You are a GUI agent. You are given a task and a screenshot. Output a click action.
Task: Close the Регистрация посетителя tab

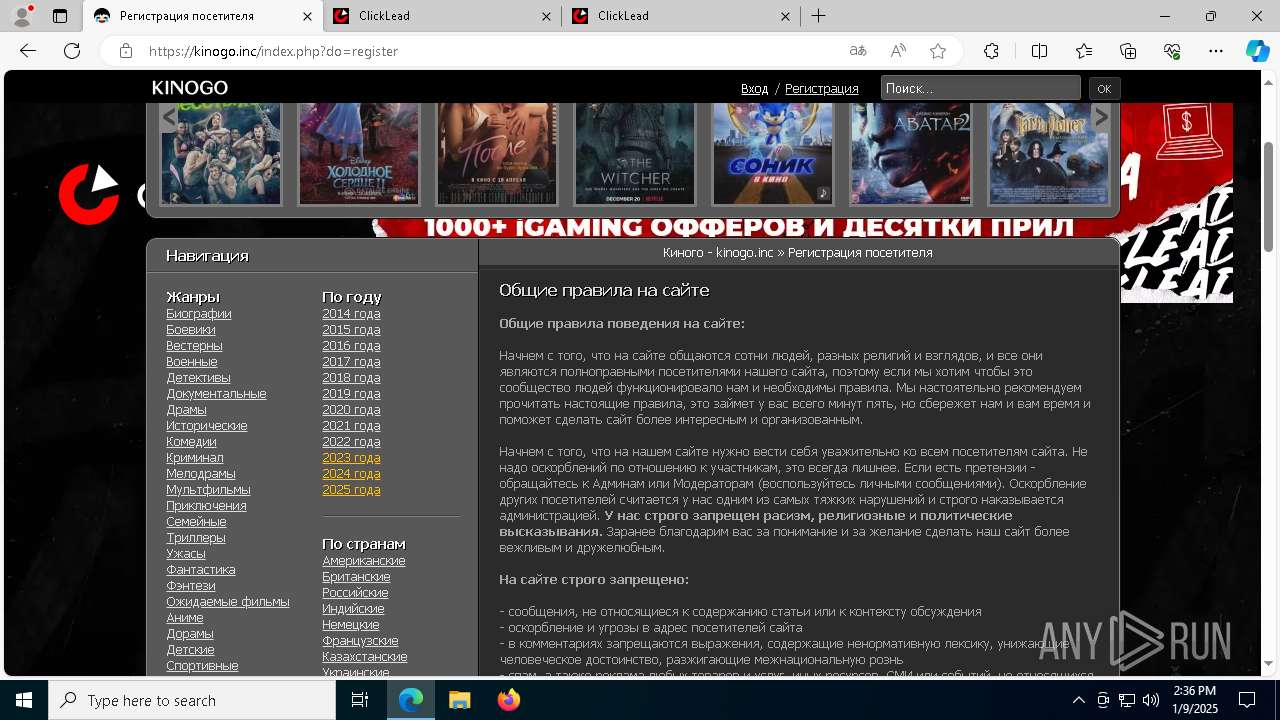pyautogui.click(x=307, y=16)
